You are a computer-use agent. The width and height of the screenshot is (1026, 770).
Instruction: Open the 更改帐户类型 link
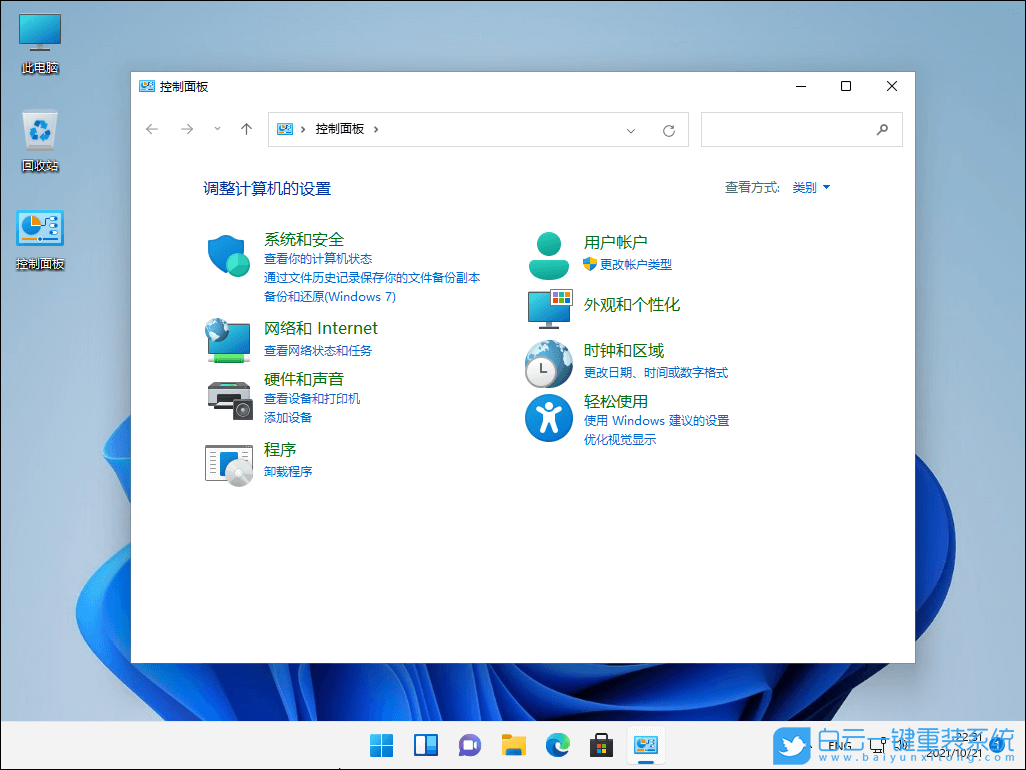click(x=636, y=265)
